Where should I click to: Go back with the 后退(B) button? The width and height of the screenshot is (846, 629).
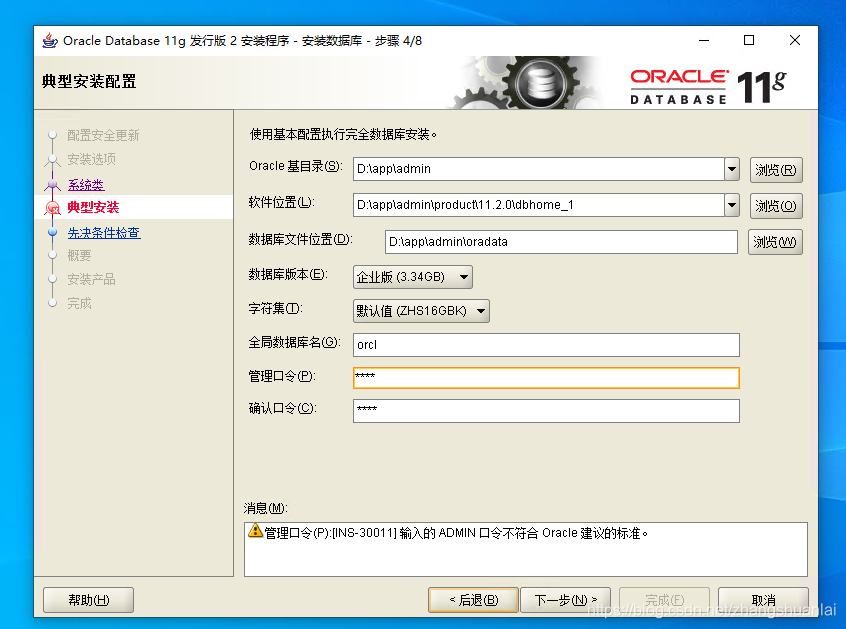pos(473,600)
